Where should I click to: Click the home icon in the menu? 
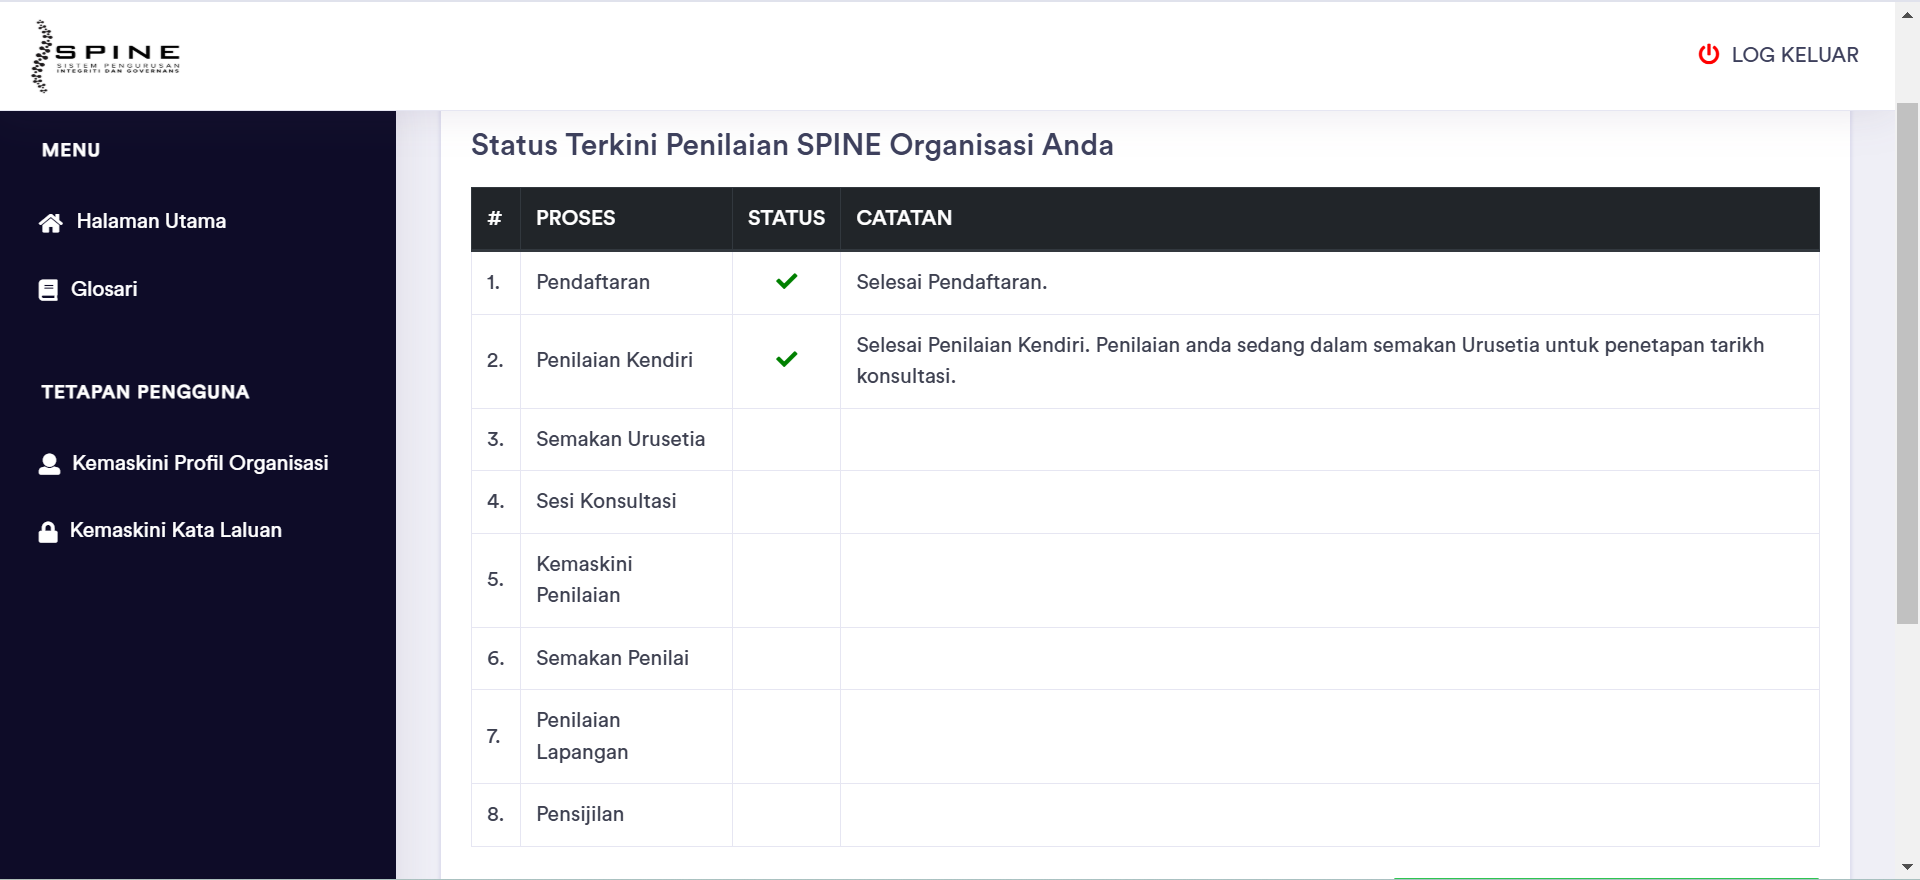50,222
